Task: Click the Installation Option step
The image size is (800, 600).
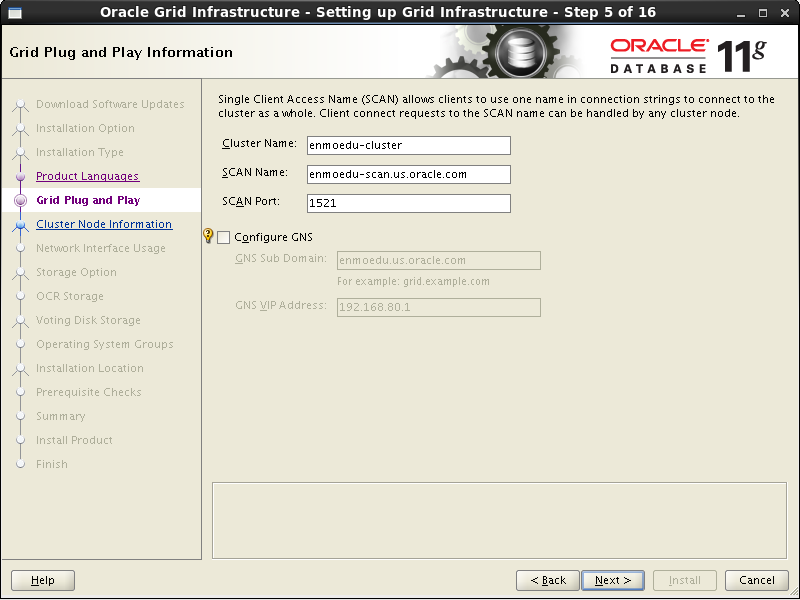Action: click(85, 128)
